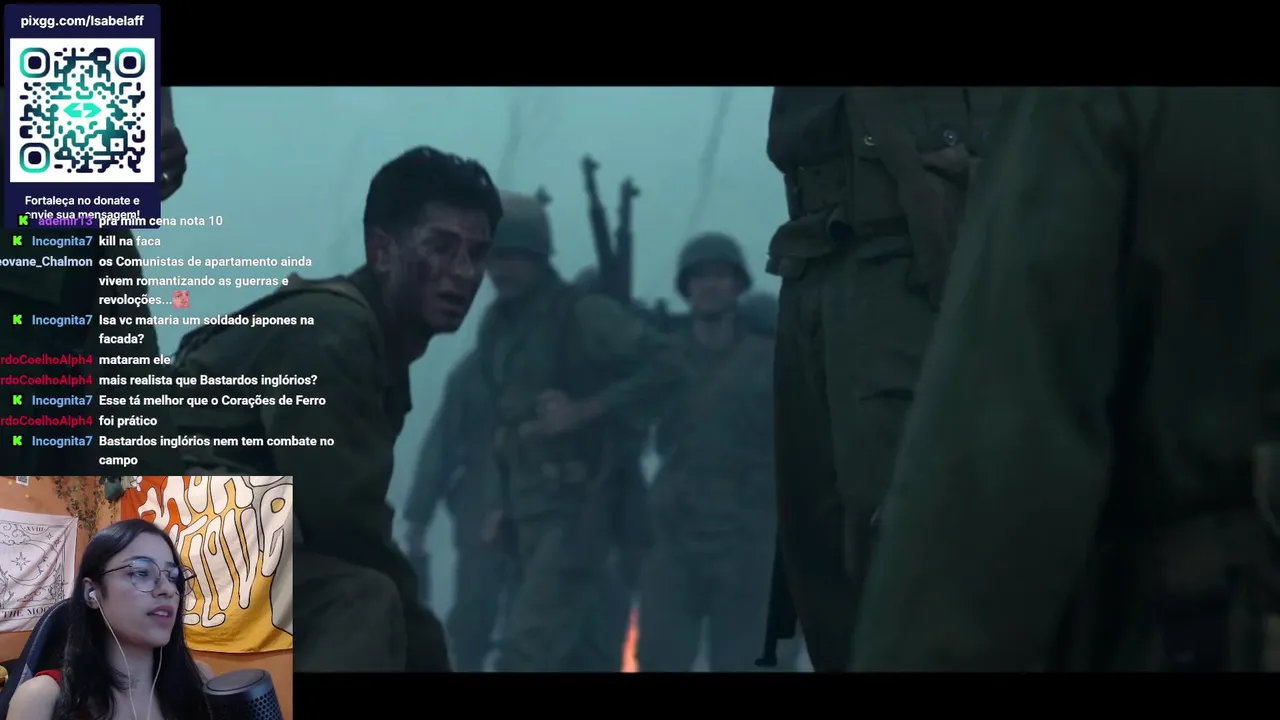Select the username ending in '_Chalmon'
Image resolution: width=1280 pixels, height=720 pixels.
[46, 262]
